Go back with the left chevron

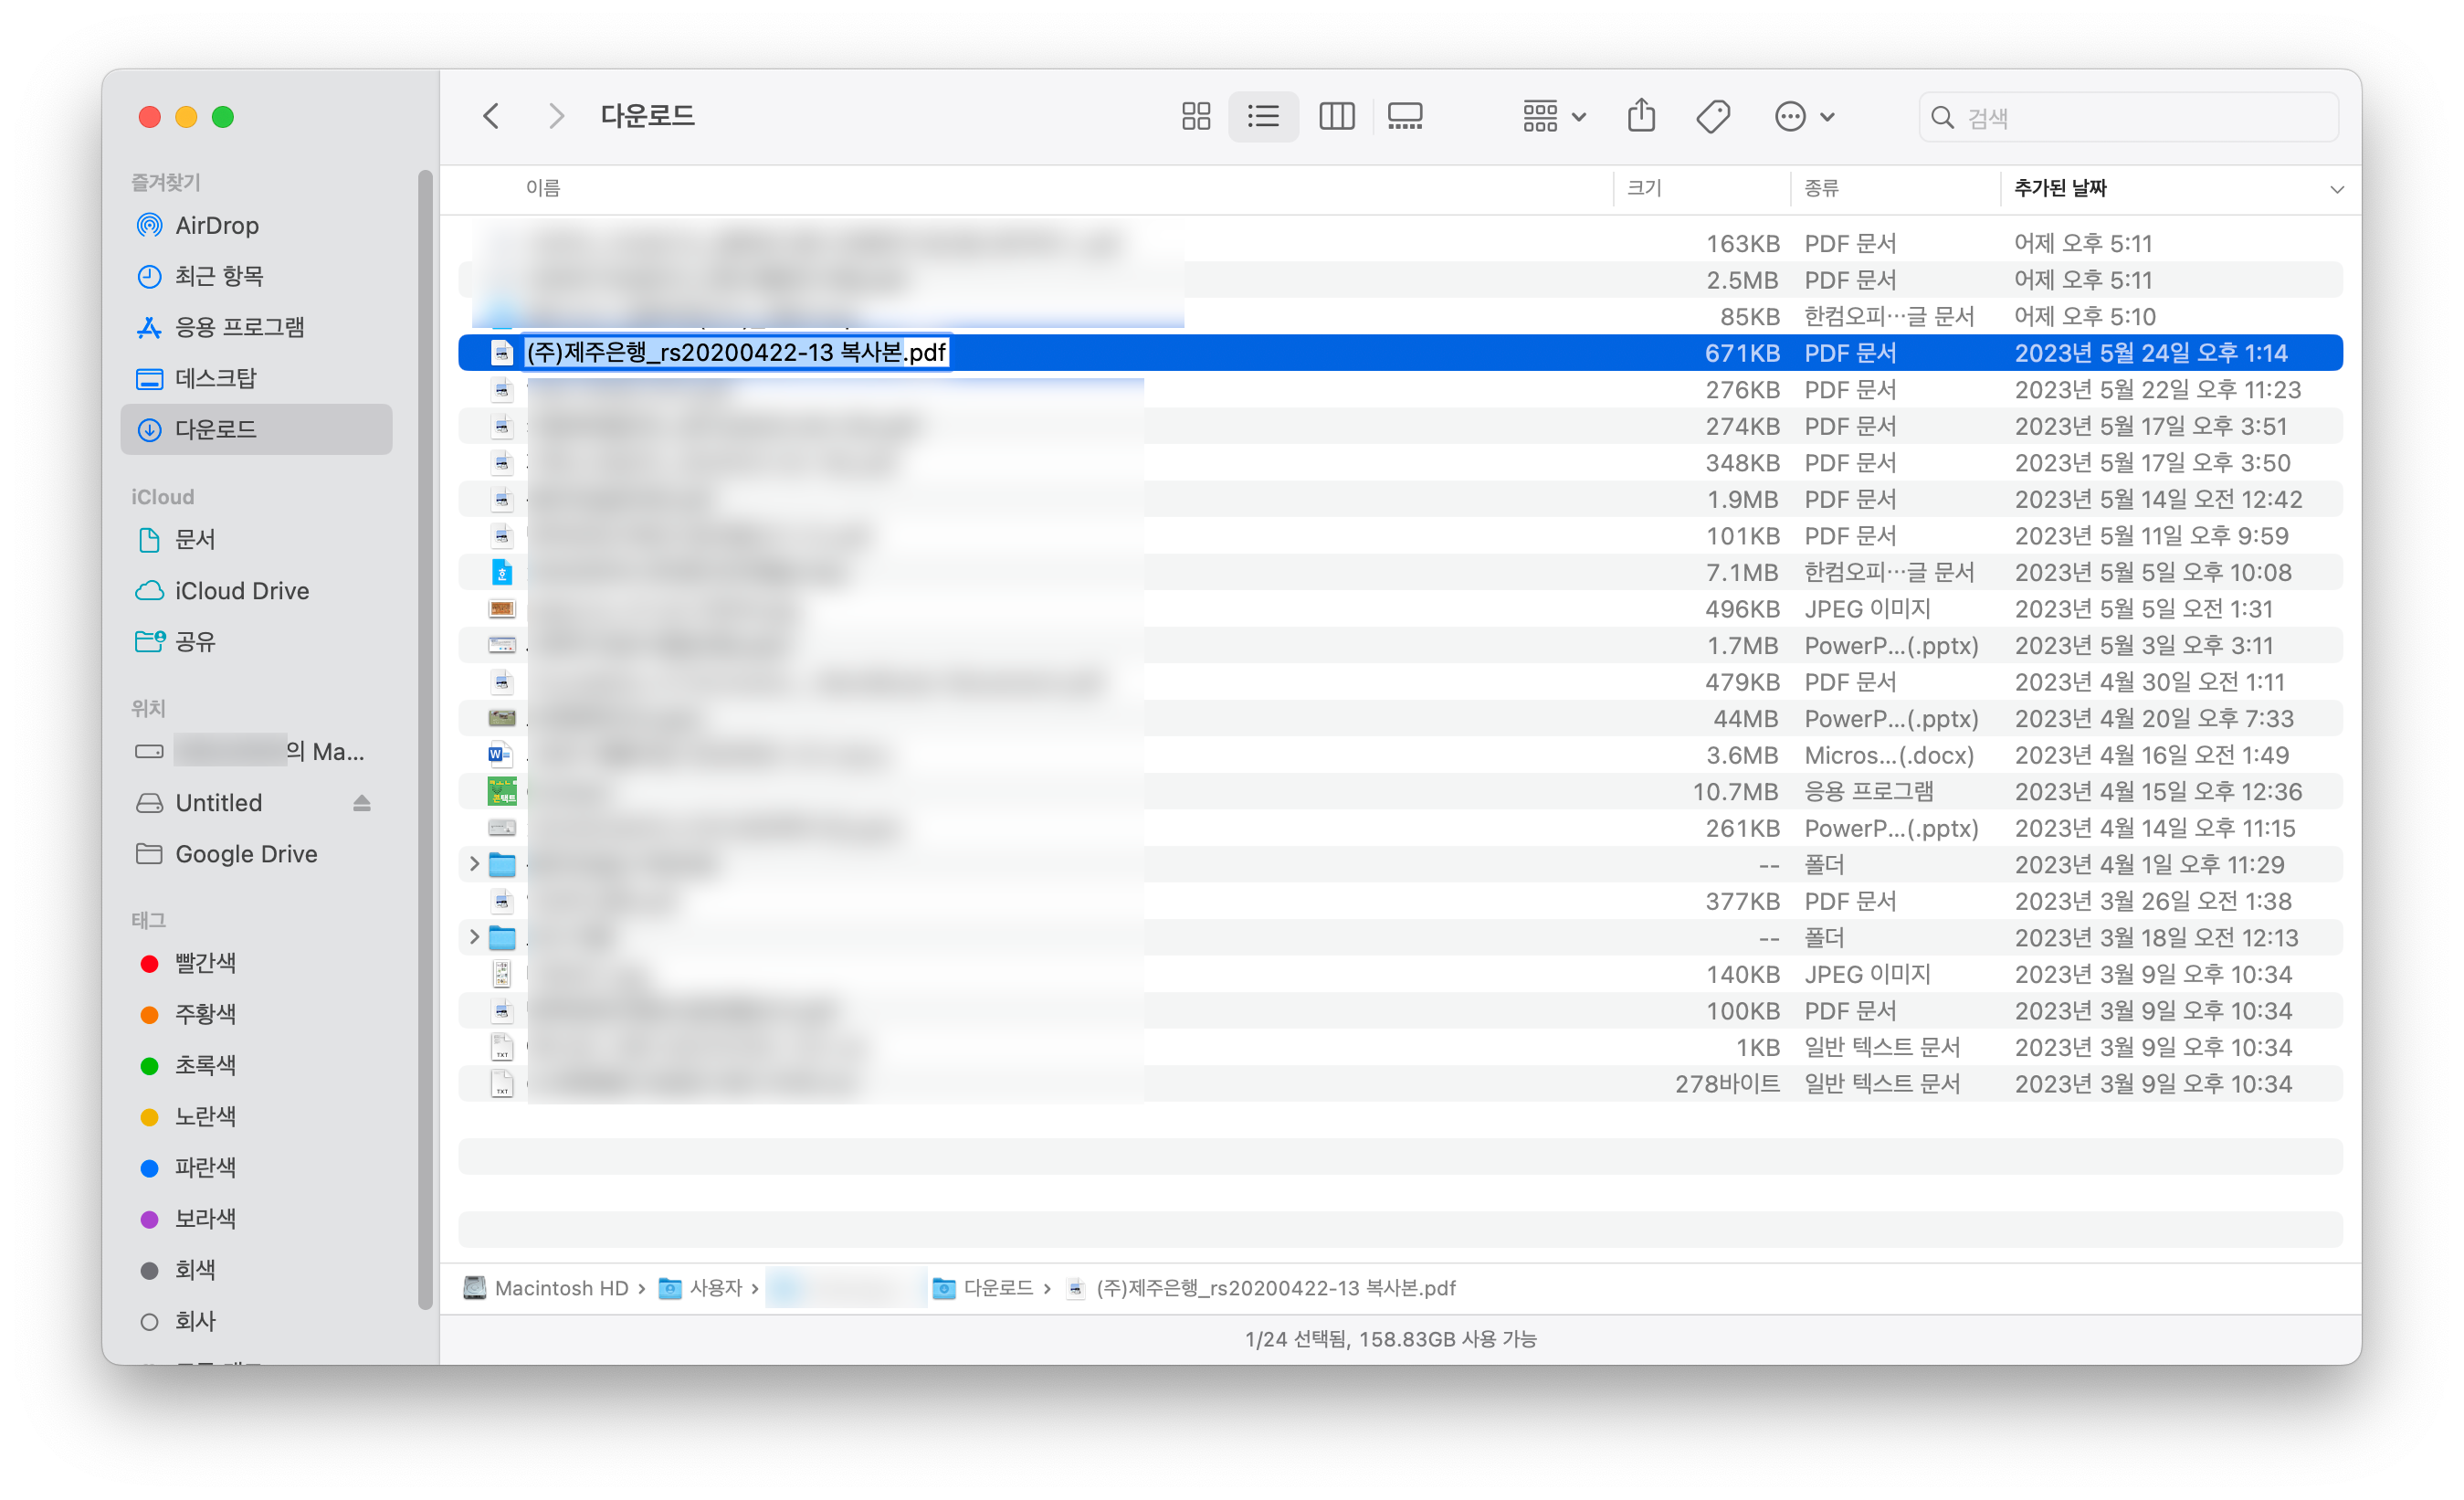click(491, 116)
